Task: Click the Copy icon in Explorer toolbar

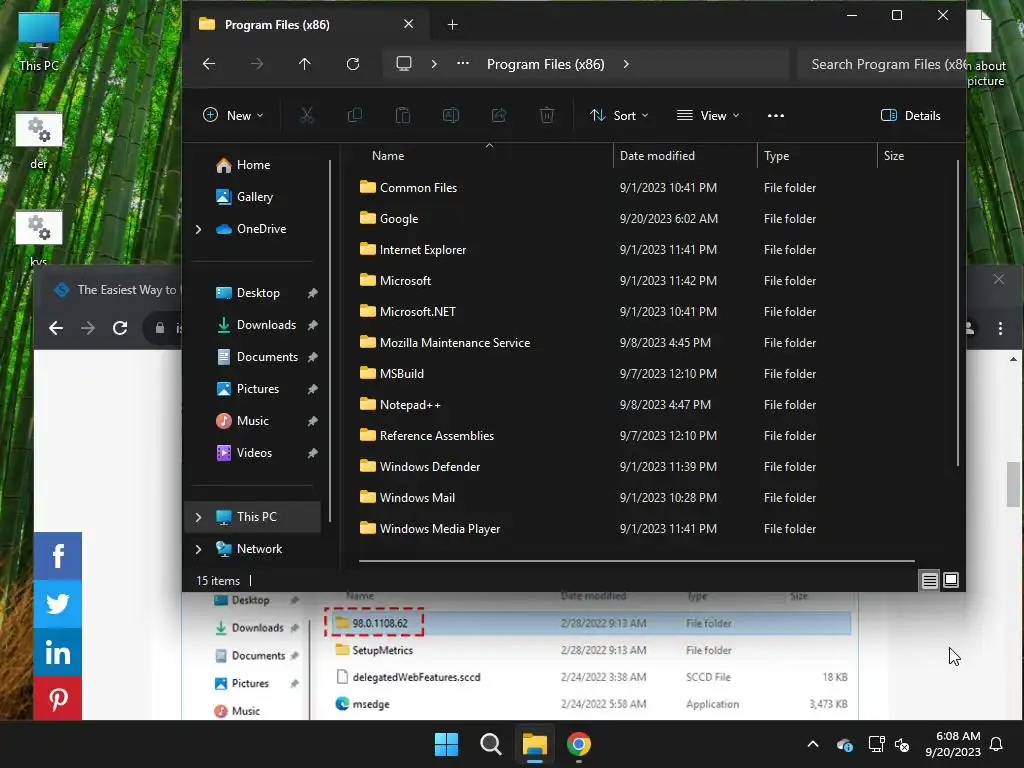Action: (x=355, y=116)
